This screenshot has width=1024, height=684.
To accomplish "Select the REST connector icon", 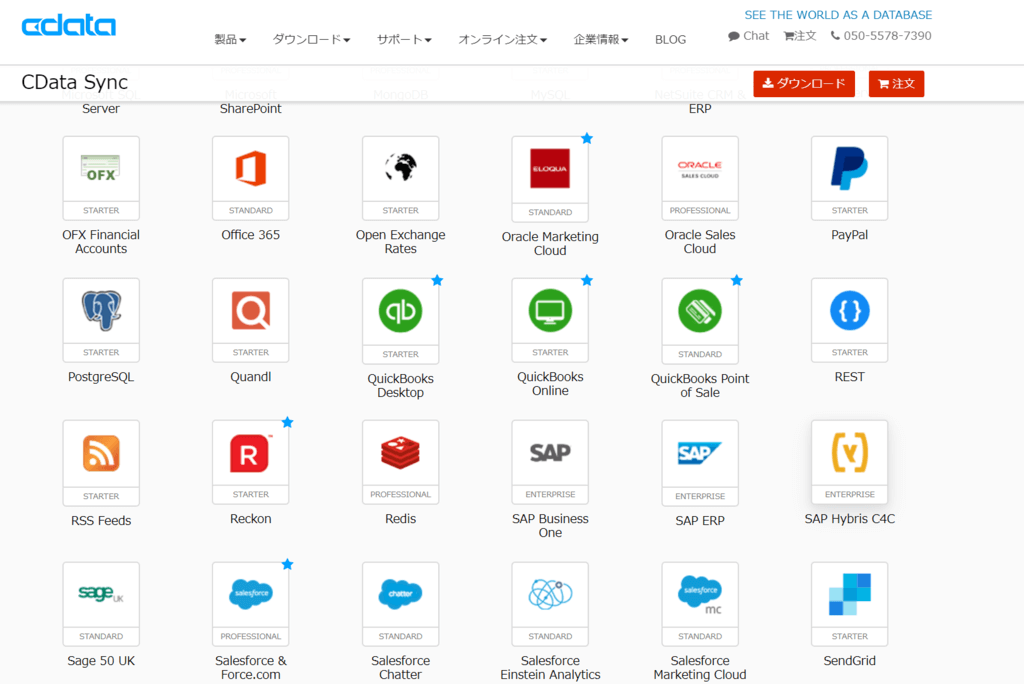I will pos(850,311).
